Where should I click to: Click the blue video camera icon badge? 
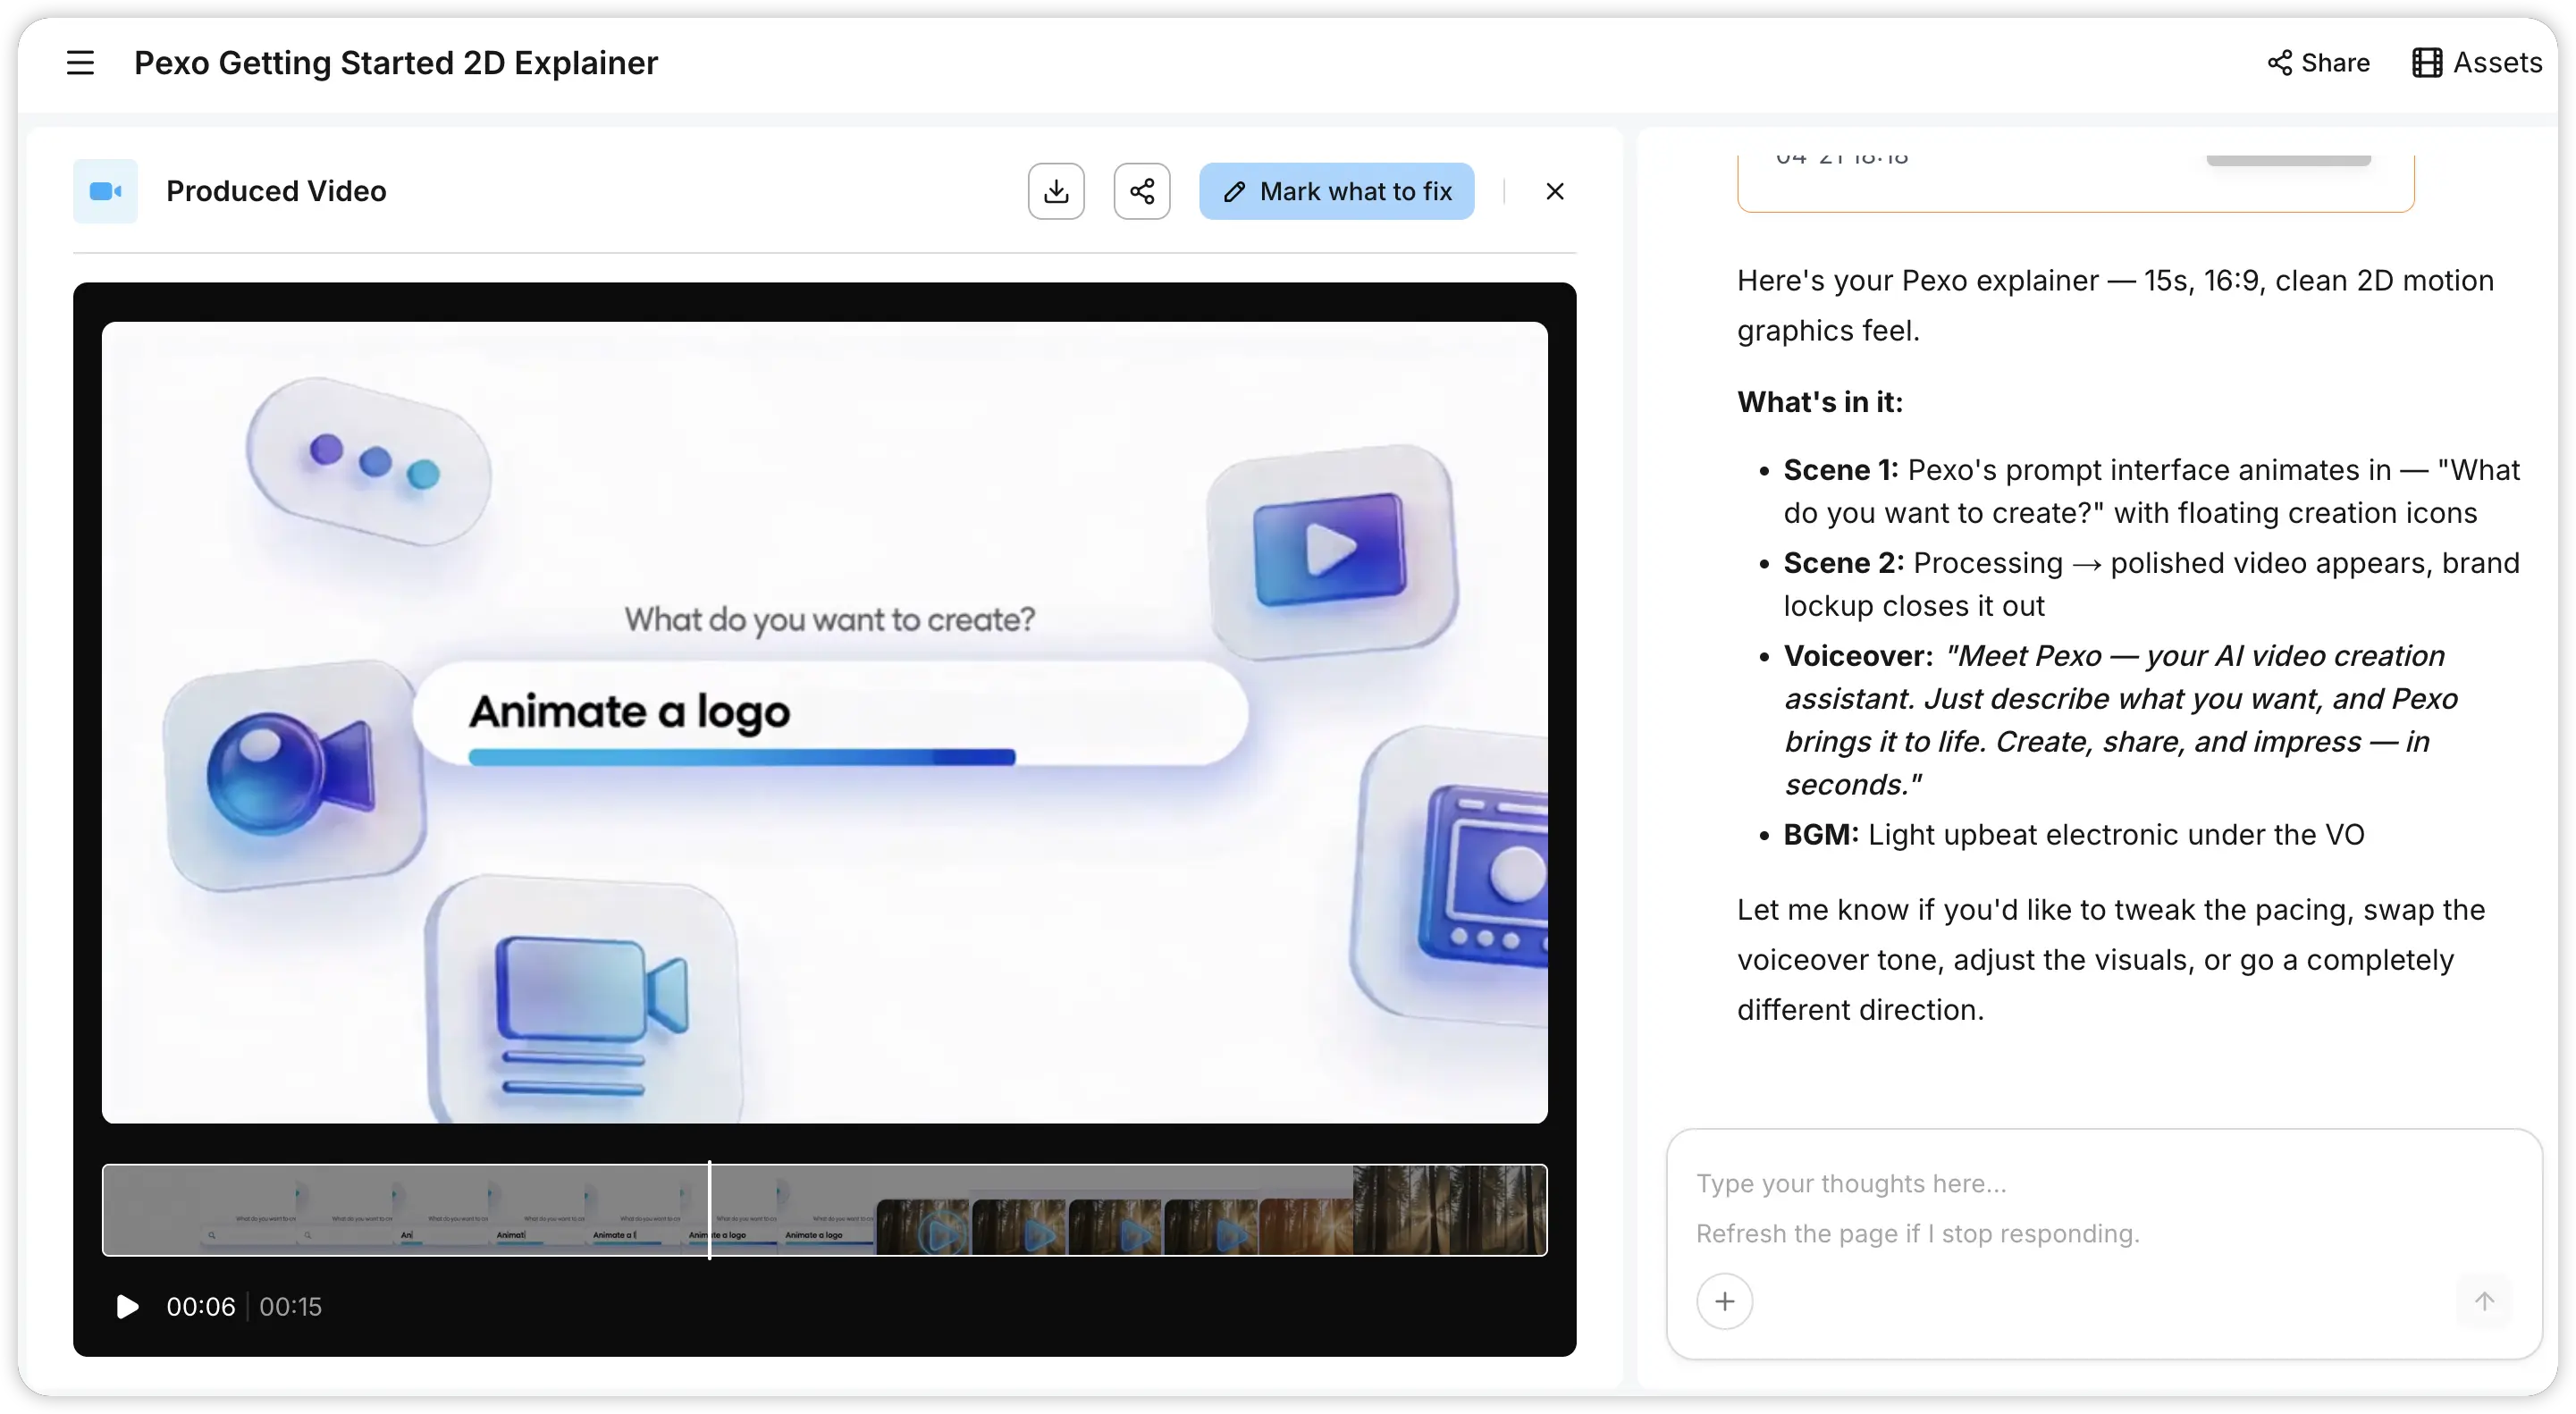tap(105, 191)
